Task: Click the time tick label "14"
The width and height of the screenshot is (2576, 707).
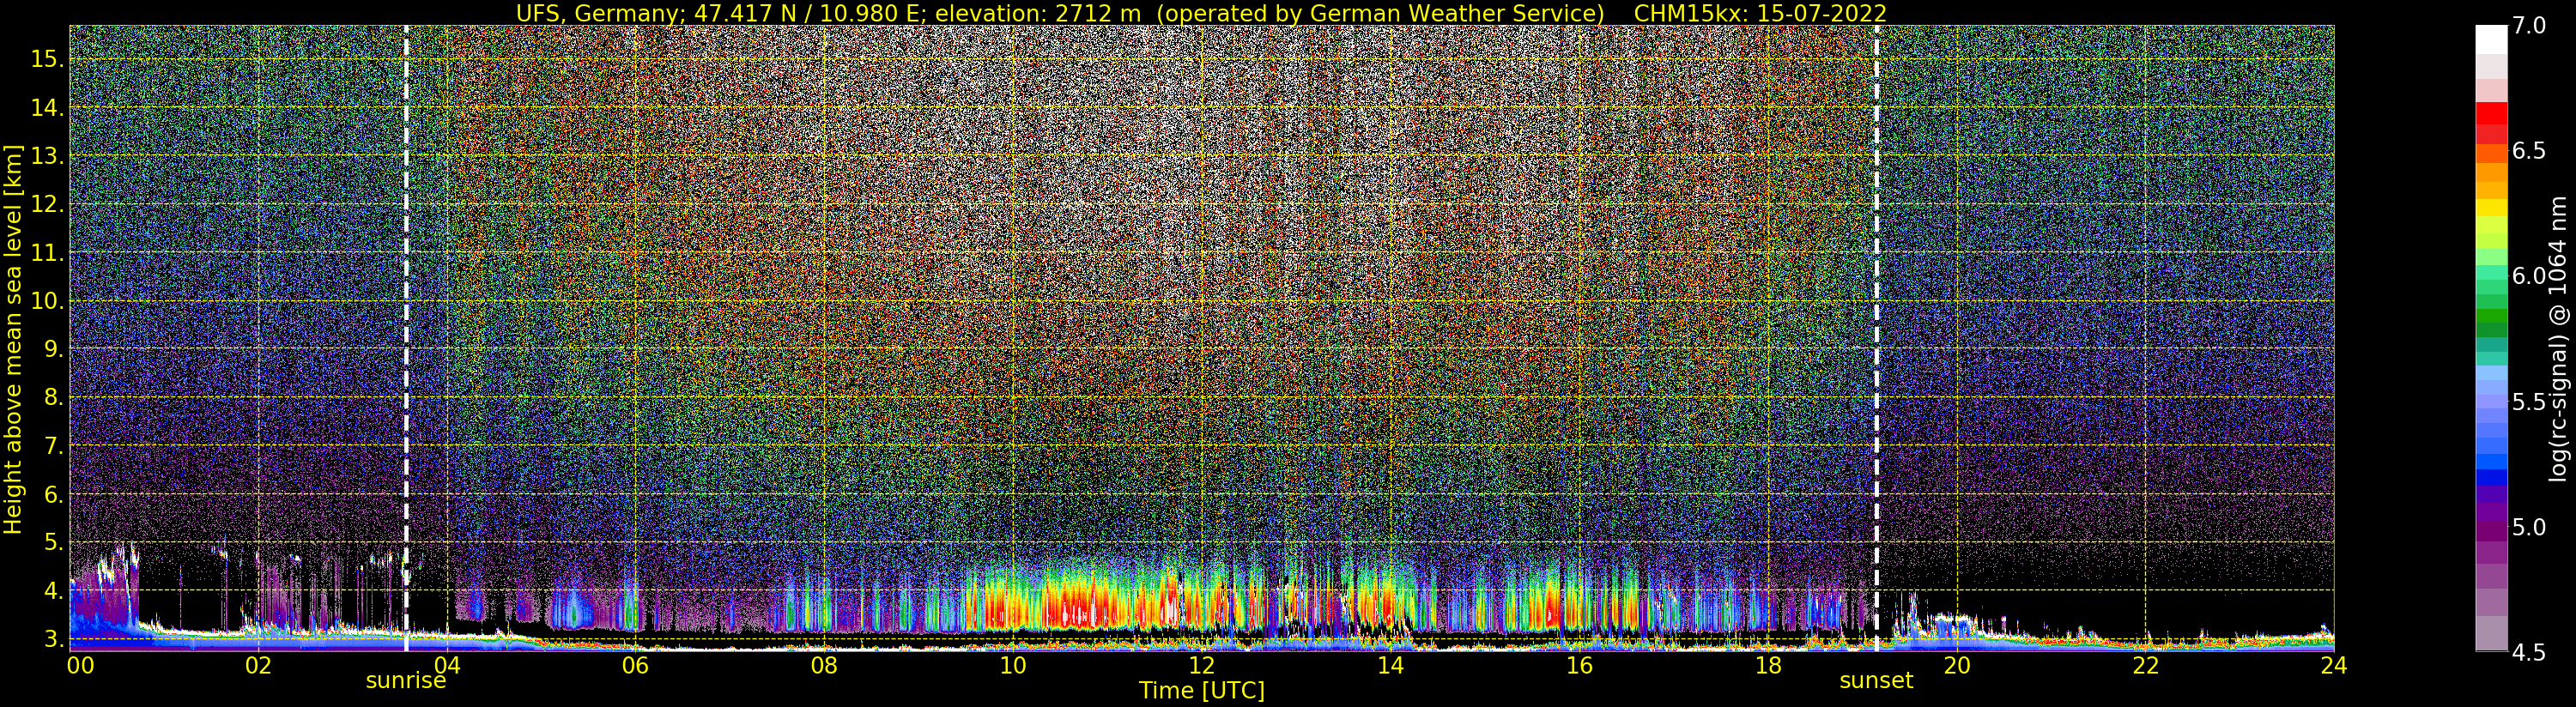Action: point(1390,665)
